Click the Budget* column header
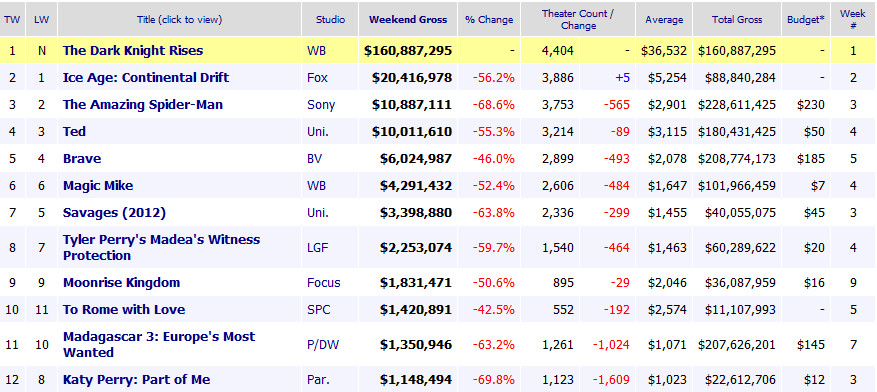Screen dimensions: 877x392 click(805, 20)
